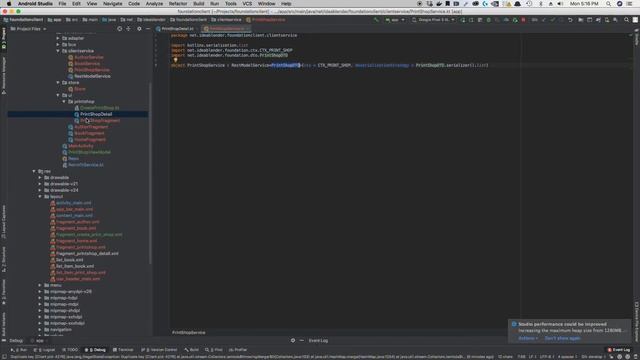Click the Search Everywhere magnifier in toolbar
The width and height of the screenshot is (640, 360).
point(627,20)
